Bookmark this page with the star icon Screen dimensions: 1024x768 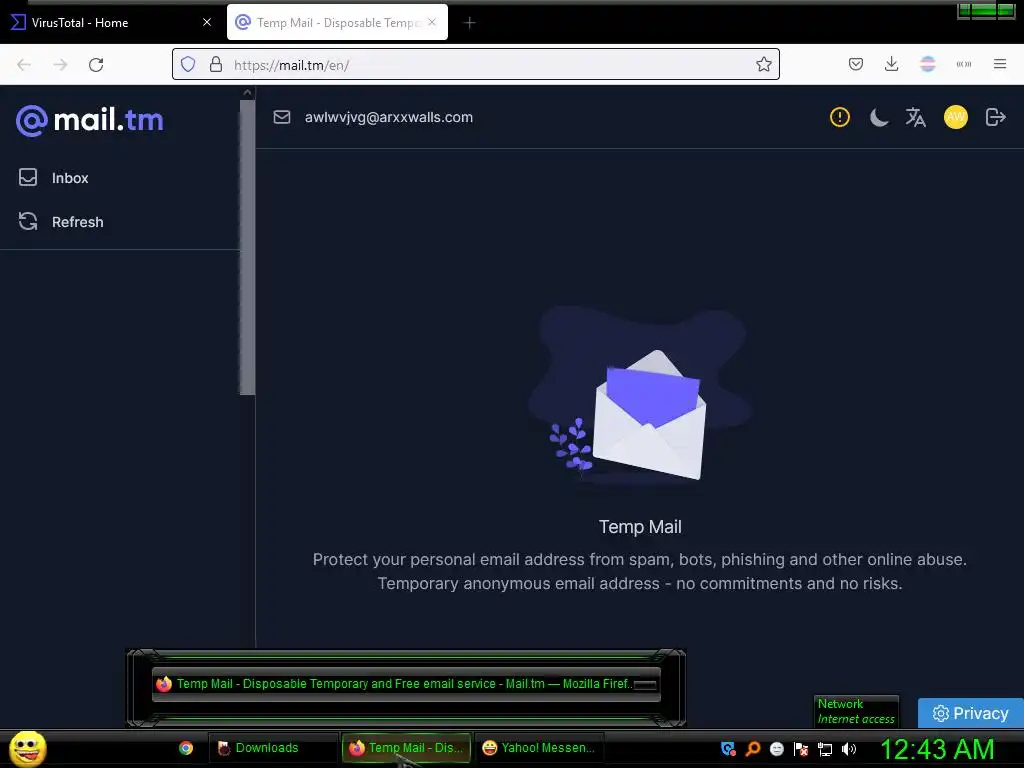763,64
